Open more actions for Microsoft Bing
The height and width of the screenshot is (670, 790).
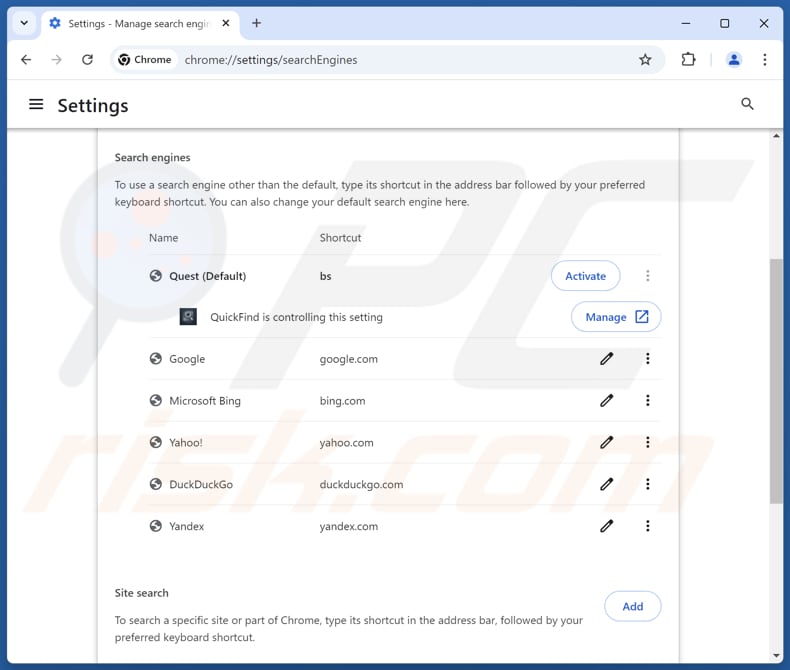click(647, 400)
